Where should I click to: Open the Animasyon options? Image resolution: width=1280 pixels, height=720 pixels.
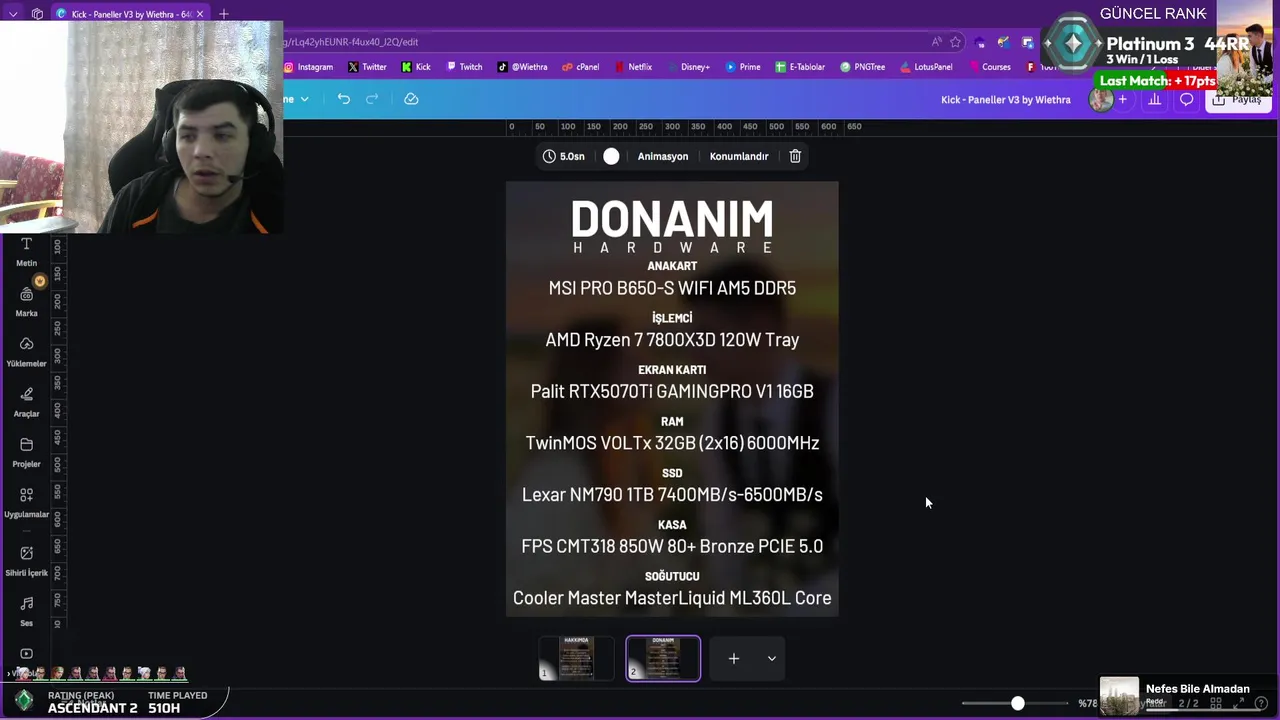pos(663,156)
